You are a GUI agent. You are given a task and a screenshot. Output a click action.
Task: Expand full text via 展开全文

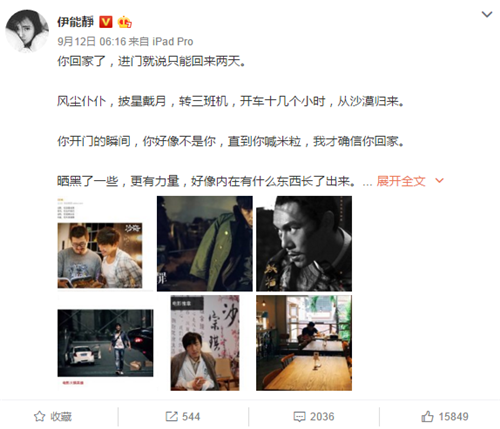tap(401, 181)
